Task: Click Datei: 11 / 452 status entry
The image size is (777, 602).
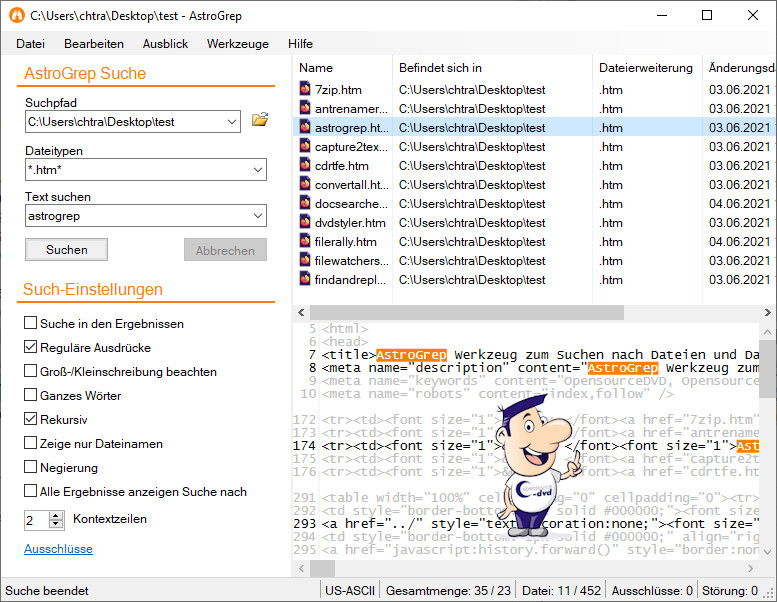Action: [x=561, y=591]
